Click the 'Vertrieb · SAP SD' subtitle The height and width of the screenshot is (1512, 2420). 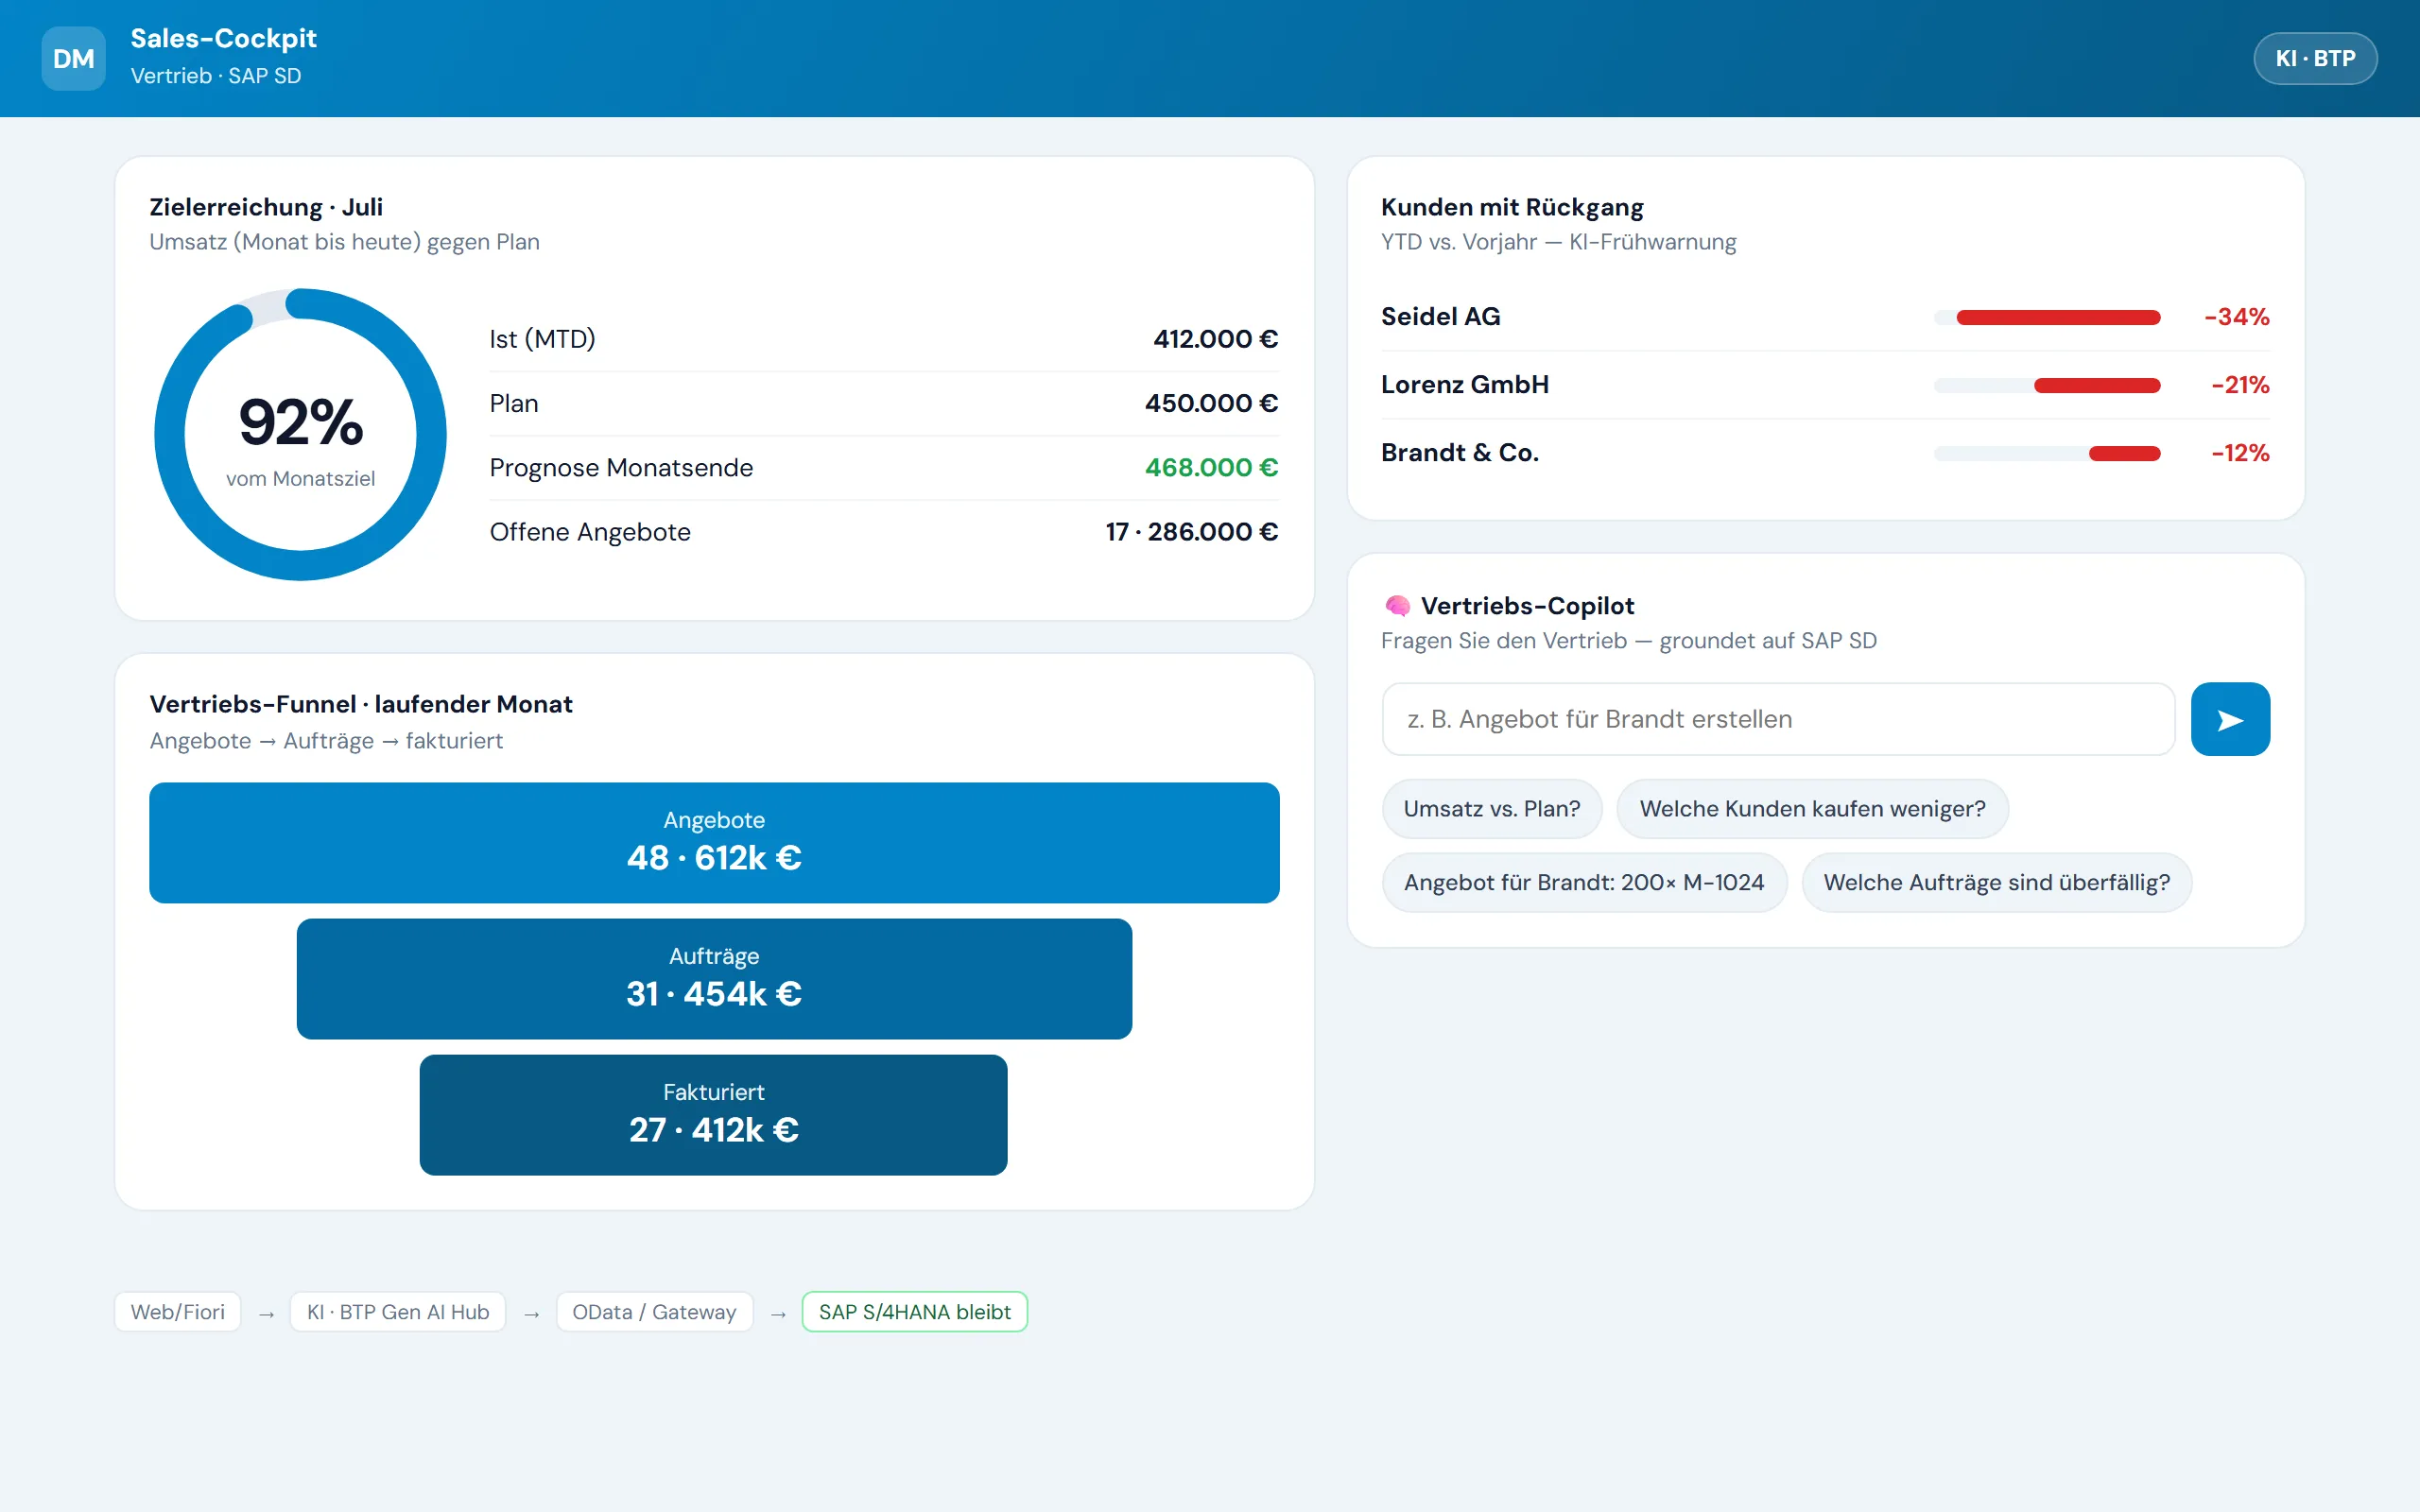click(215, 76)
